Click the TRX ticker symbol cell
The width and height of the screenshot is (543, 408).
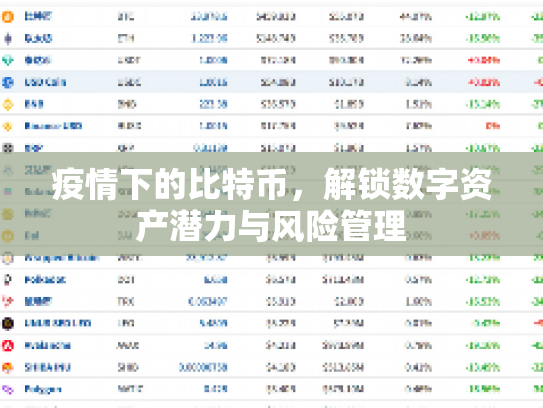pos(126,302)
